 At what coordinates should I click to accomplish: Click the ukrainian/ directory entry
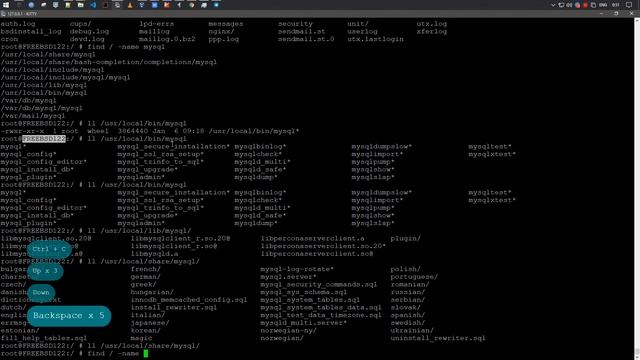[412, 331]
